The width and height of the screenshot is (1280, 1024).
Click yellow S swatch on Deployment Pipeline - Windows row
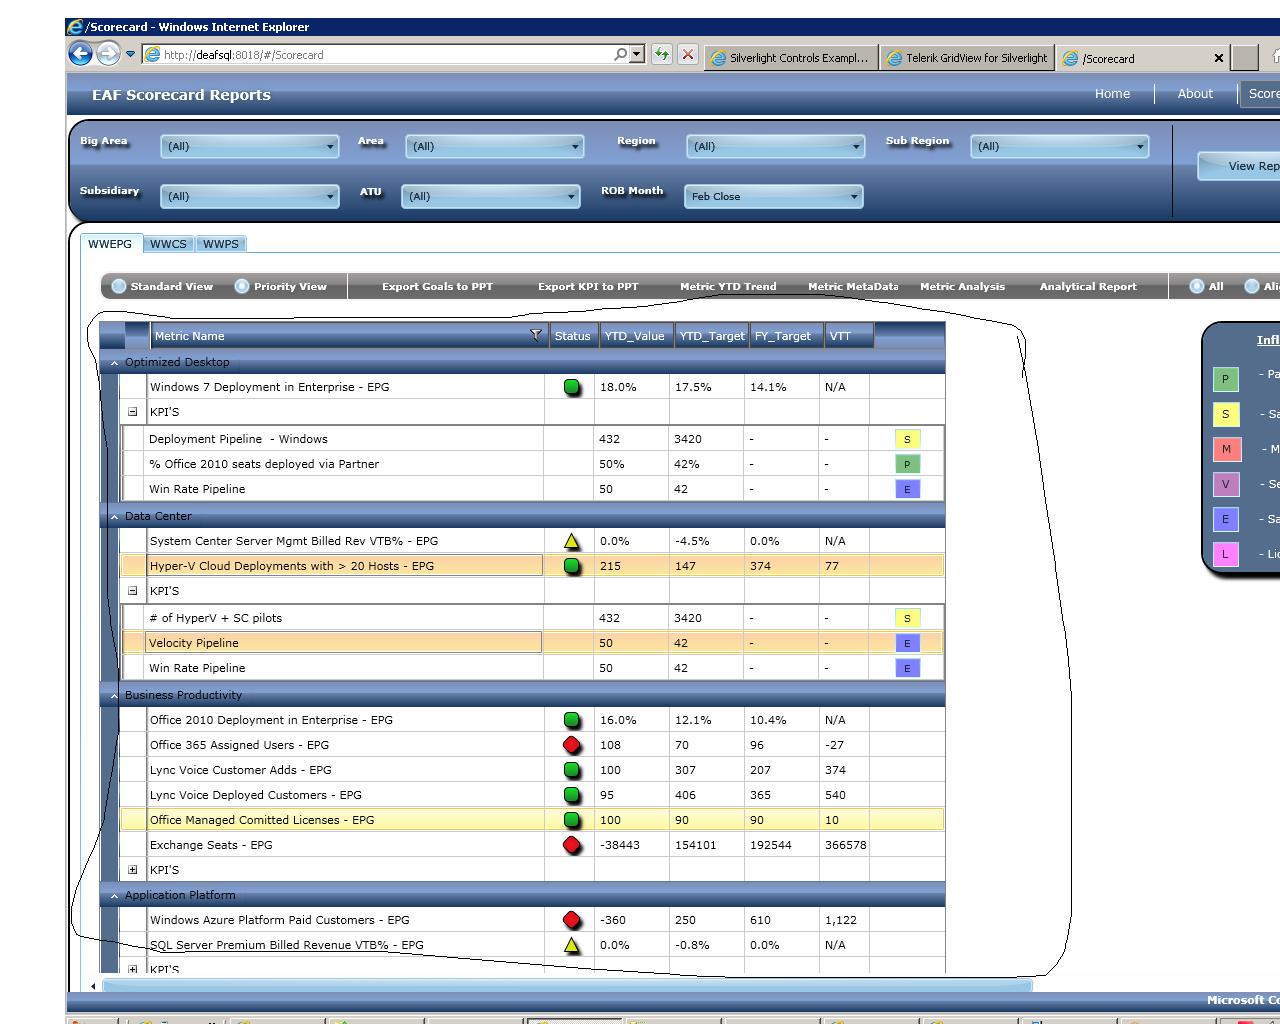coord(907,439)
